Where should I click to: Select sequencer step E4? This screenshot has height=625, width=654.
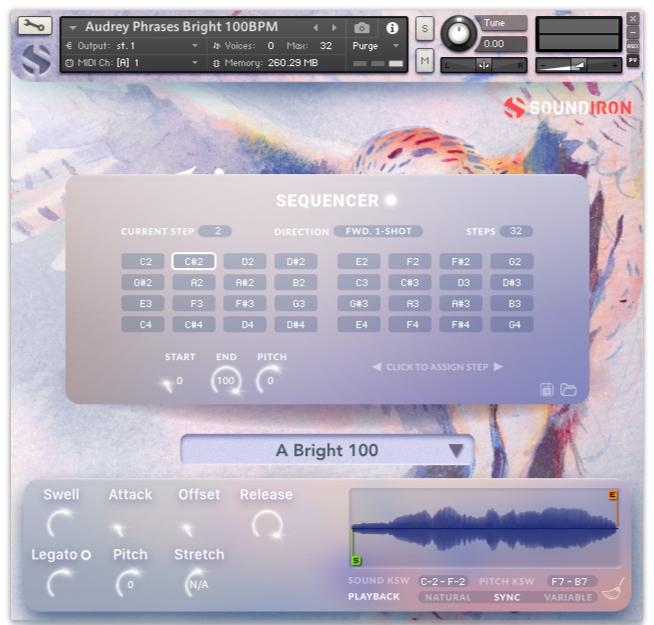pyautogui.click(x=359, y=324)
